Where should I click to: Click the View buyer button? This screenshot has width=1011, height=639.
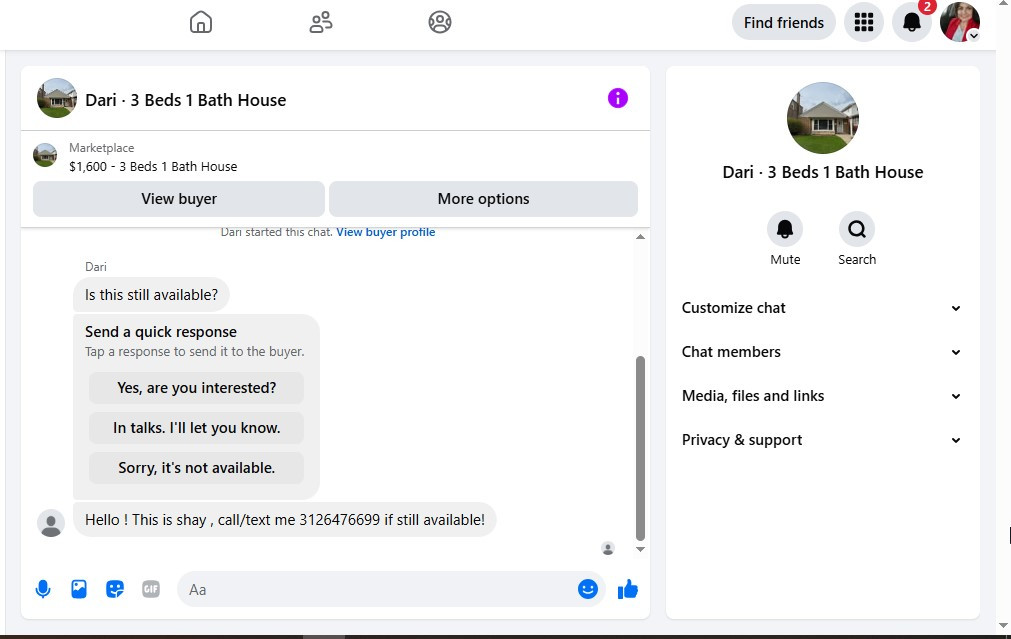[179, 199]
